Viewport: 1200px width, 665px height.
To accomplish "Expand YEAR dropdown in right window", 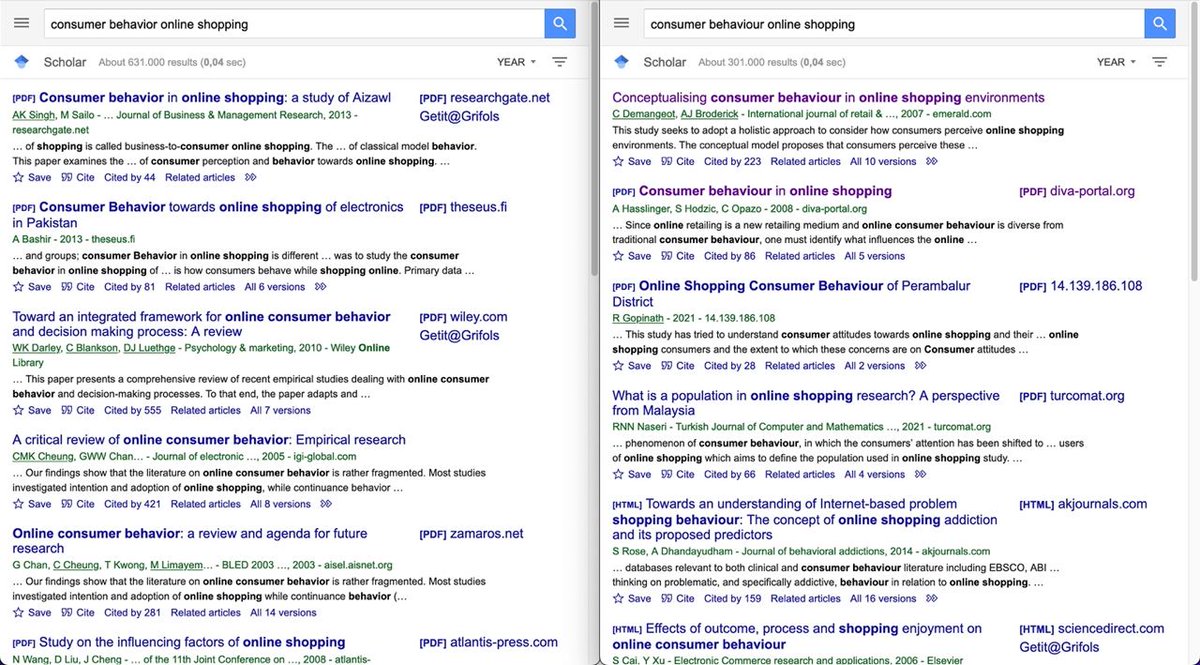I will (1116, 62).
